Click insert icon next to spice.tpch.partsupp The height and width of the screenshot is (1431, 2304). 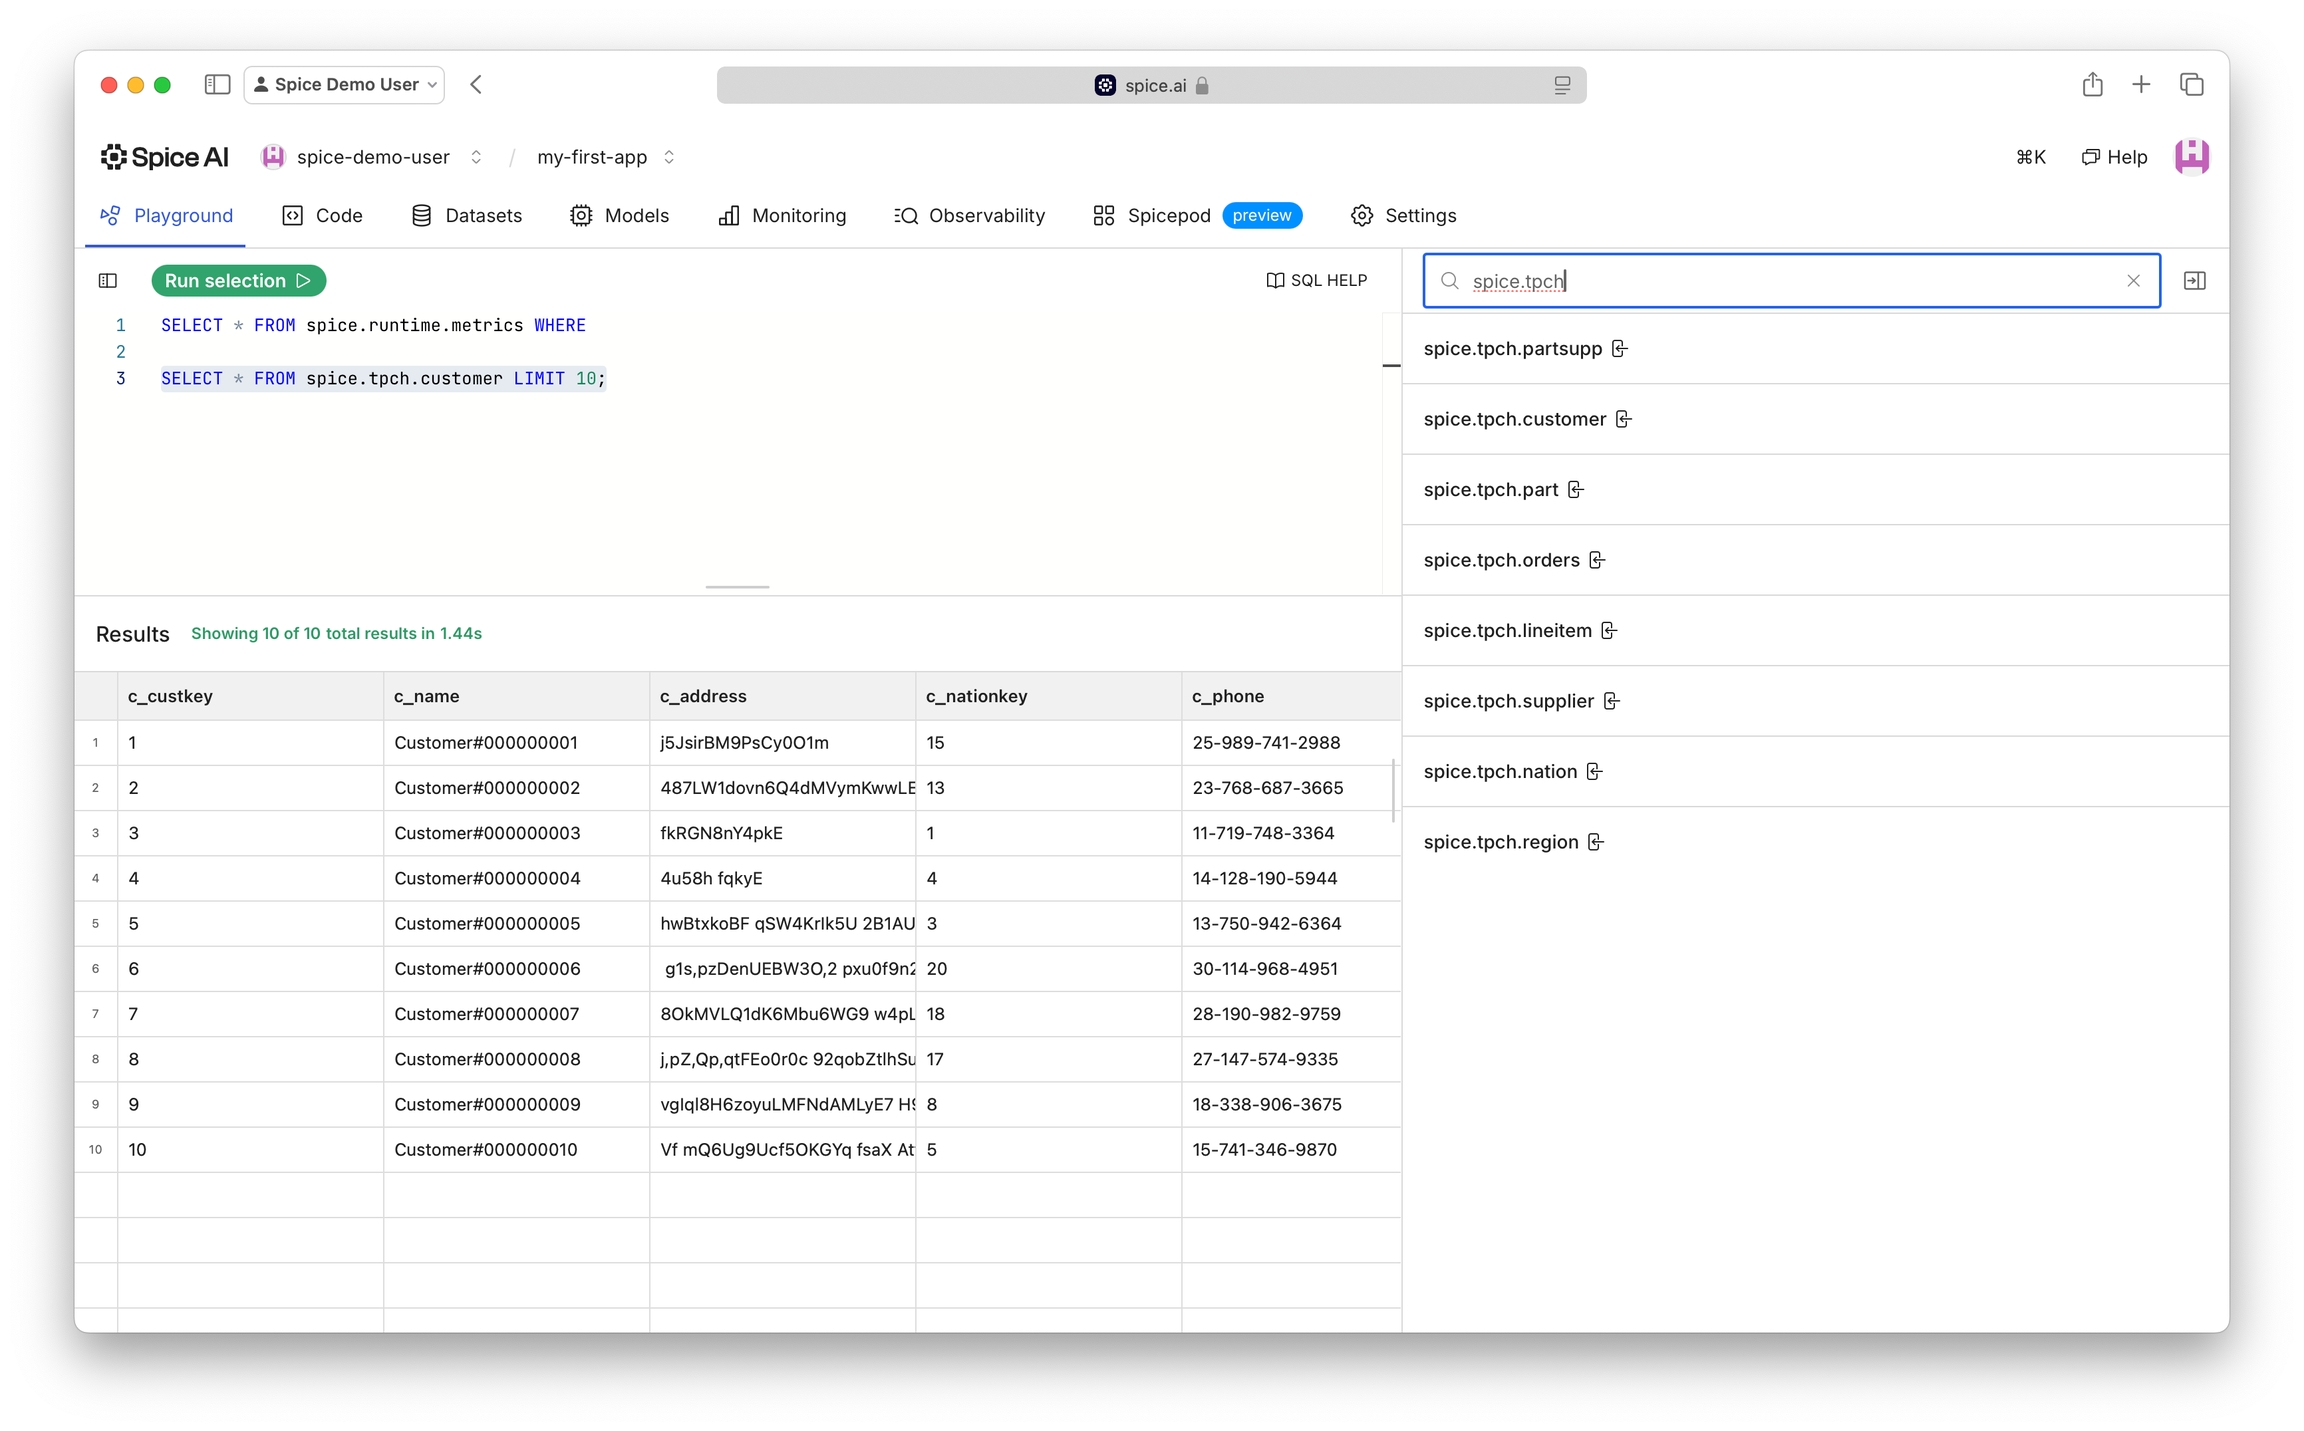click(x=1619, y=349)
